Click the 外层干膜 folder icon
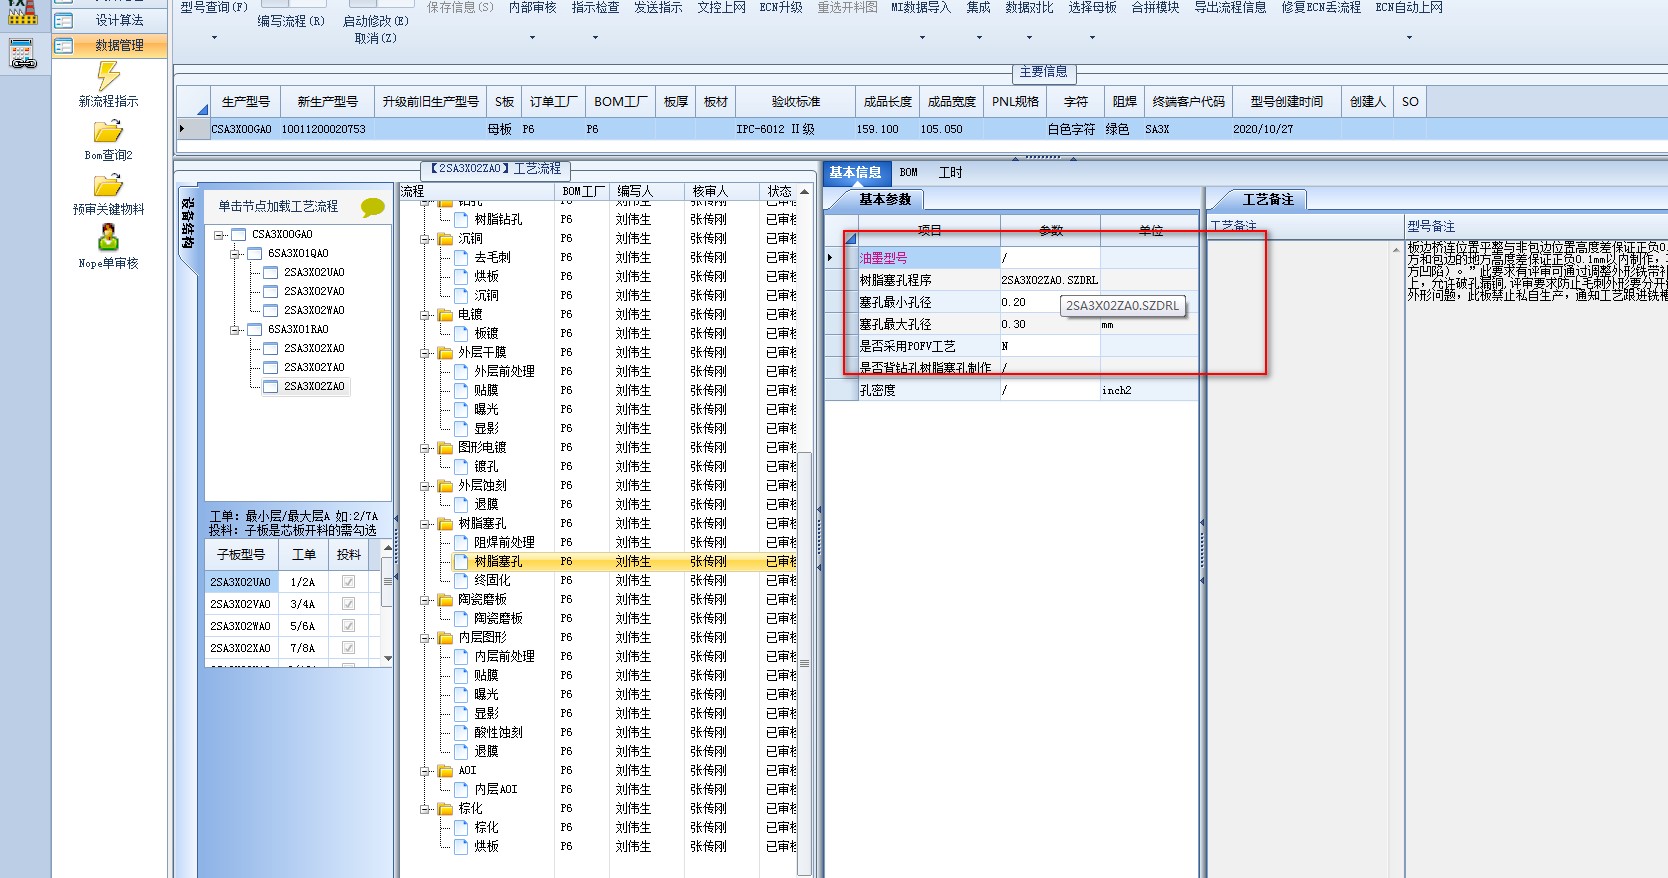The image size is (1668, 878). click(x=446, y=353)
